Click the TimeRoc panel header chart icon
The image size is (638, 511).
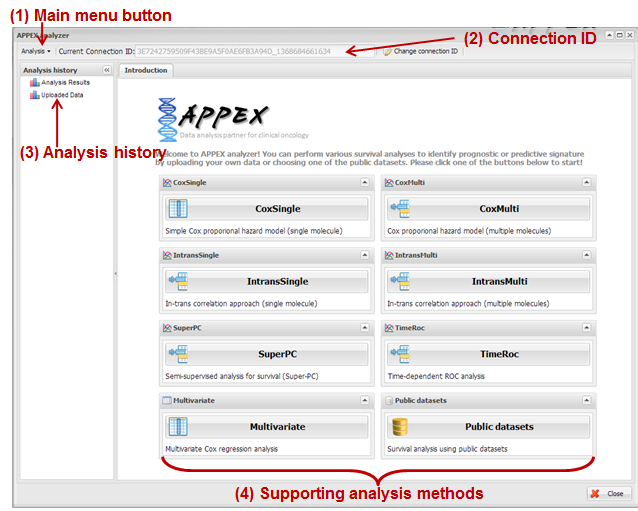pos(389,328)
